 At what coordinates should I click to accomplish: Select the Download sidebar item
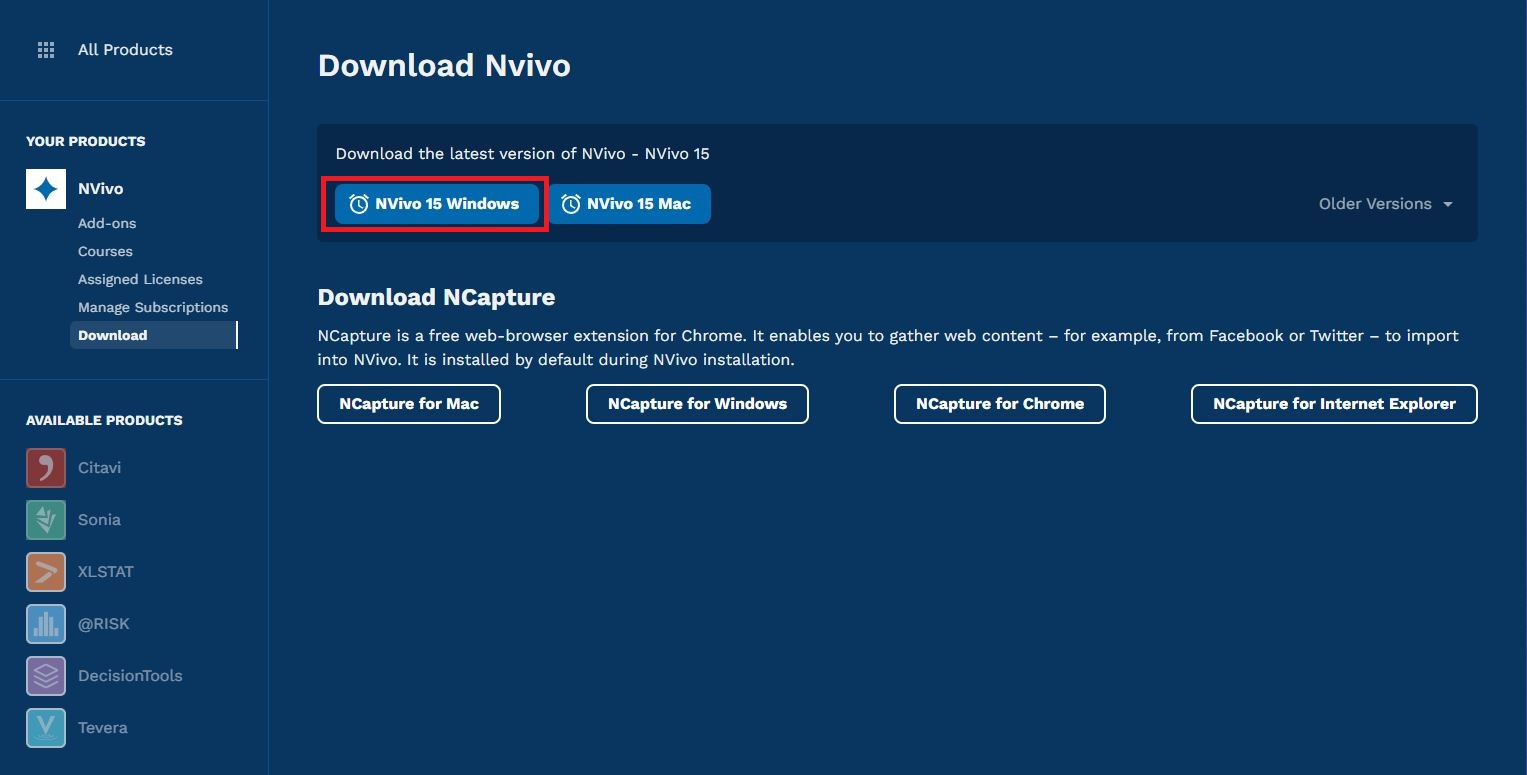click(154, 336)
